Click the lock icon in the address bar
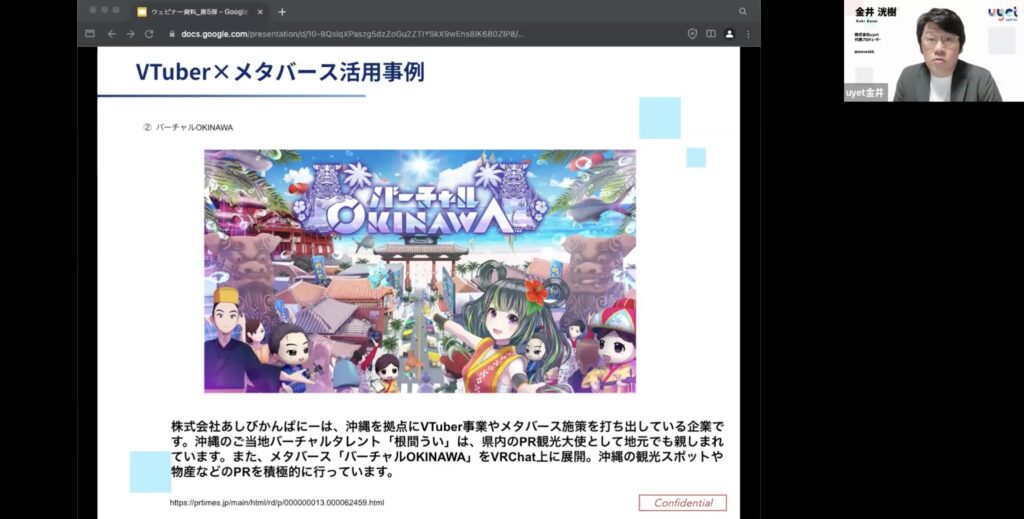The height and width of the screenshot is (519, 1024). pyautogui.click(x=172, y=34)
